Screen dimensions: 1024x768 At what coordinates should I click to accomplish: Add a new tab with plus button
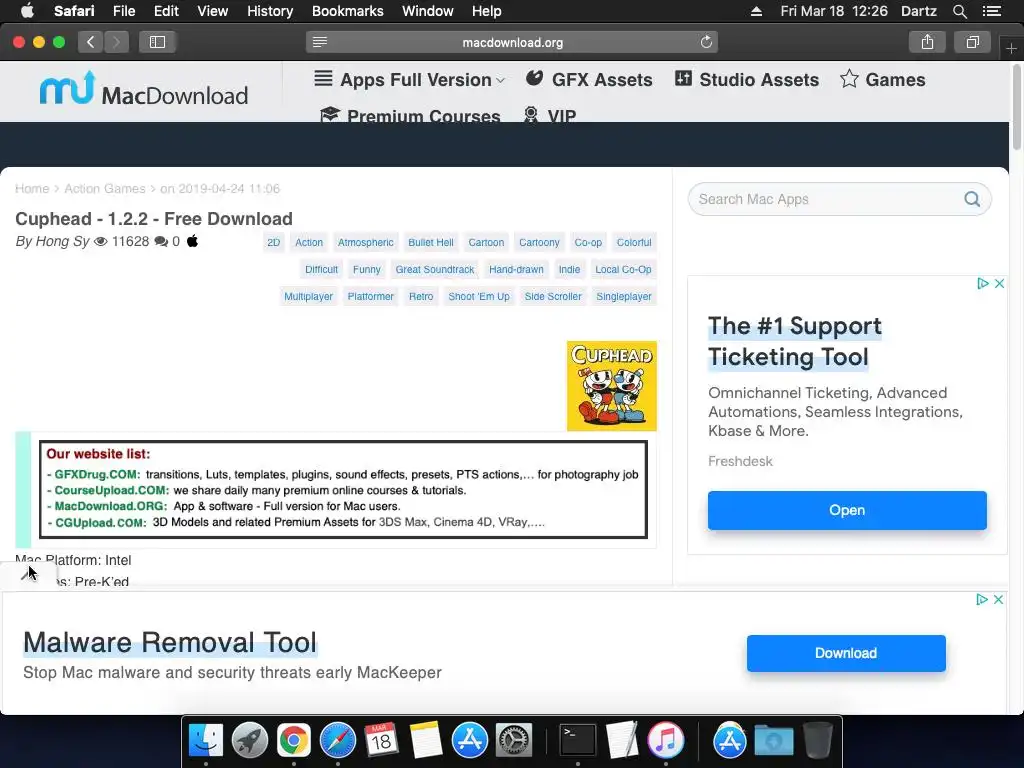pyautogui.click(x=1011, y=48)
